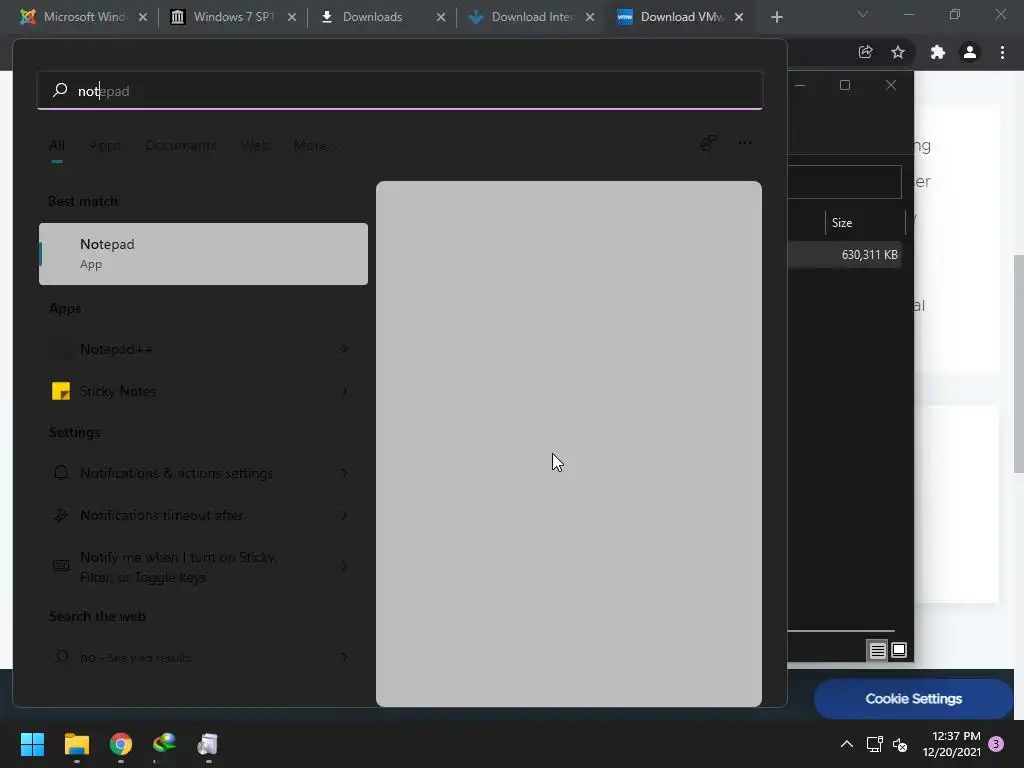This screenshot has height=768, width=1024.
Task: Switch Explorer to details view icon
Action: [x=877, y=650]
